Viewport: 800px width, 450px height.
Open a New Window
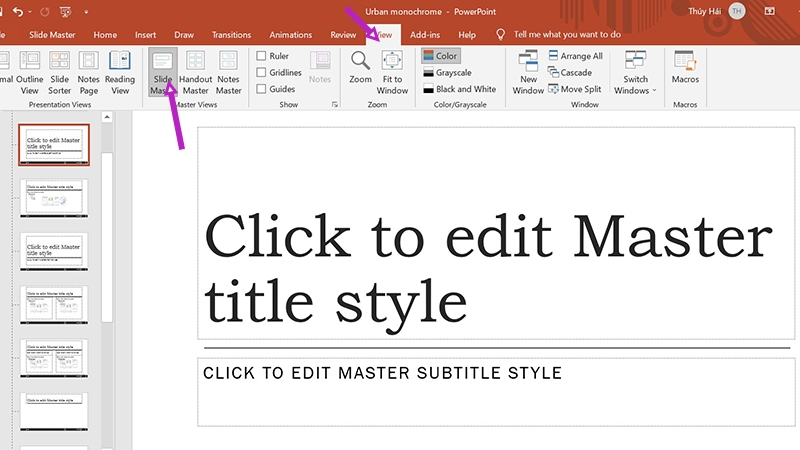click(x=528, y=73)
